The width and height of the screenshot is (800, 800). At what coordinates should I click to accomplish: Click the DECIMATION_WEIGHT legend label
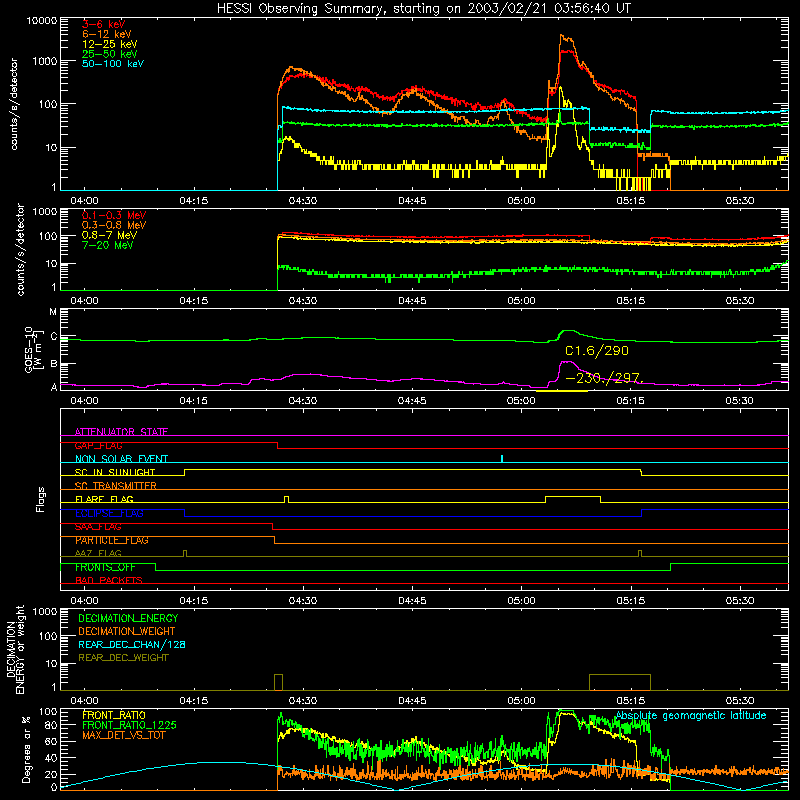tap(127, 631)
